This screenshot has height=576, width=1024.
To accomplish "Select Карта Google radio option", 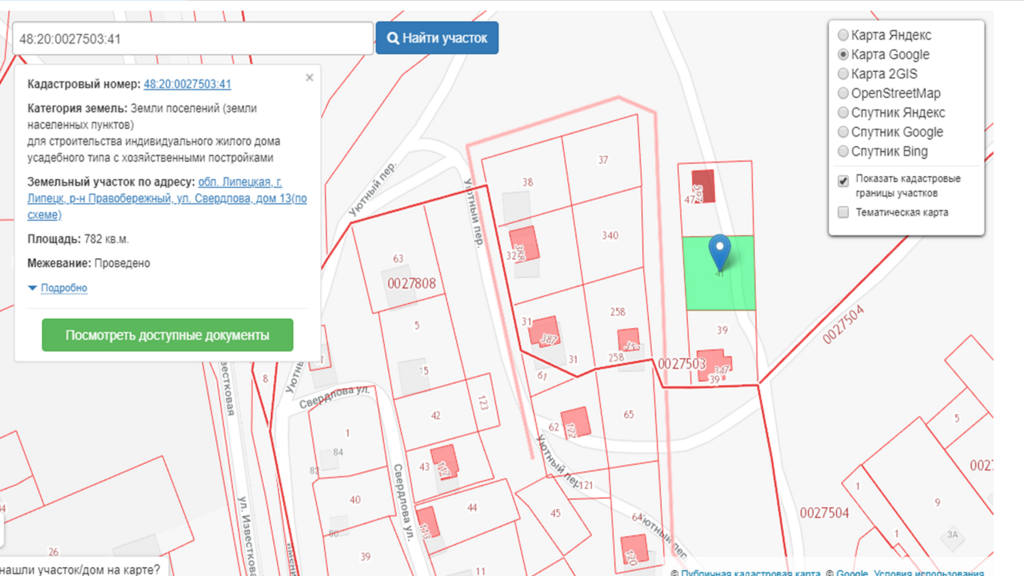I will [843, 55].
